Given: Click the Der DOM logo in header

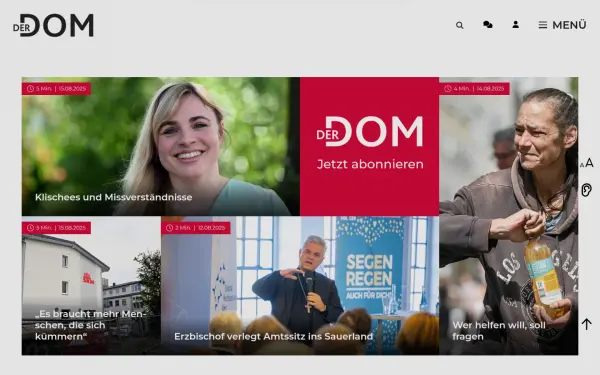Looking at the screenshot, I should coord(53,25).
